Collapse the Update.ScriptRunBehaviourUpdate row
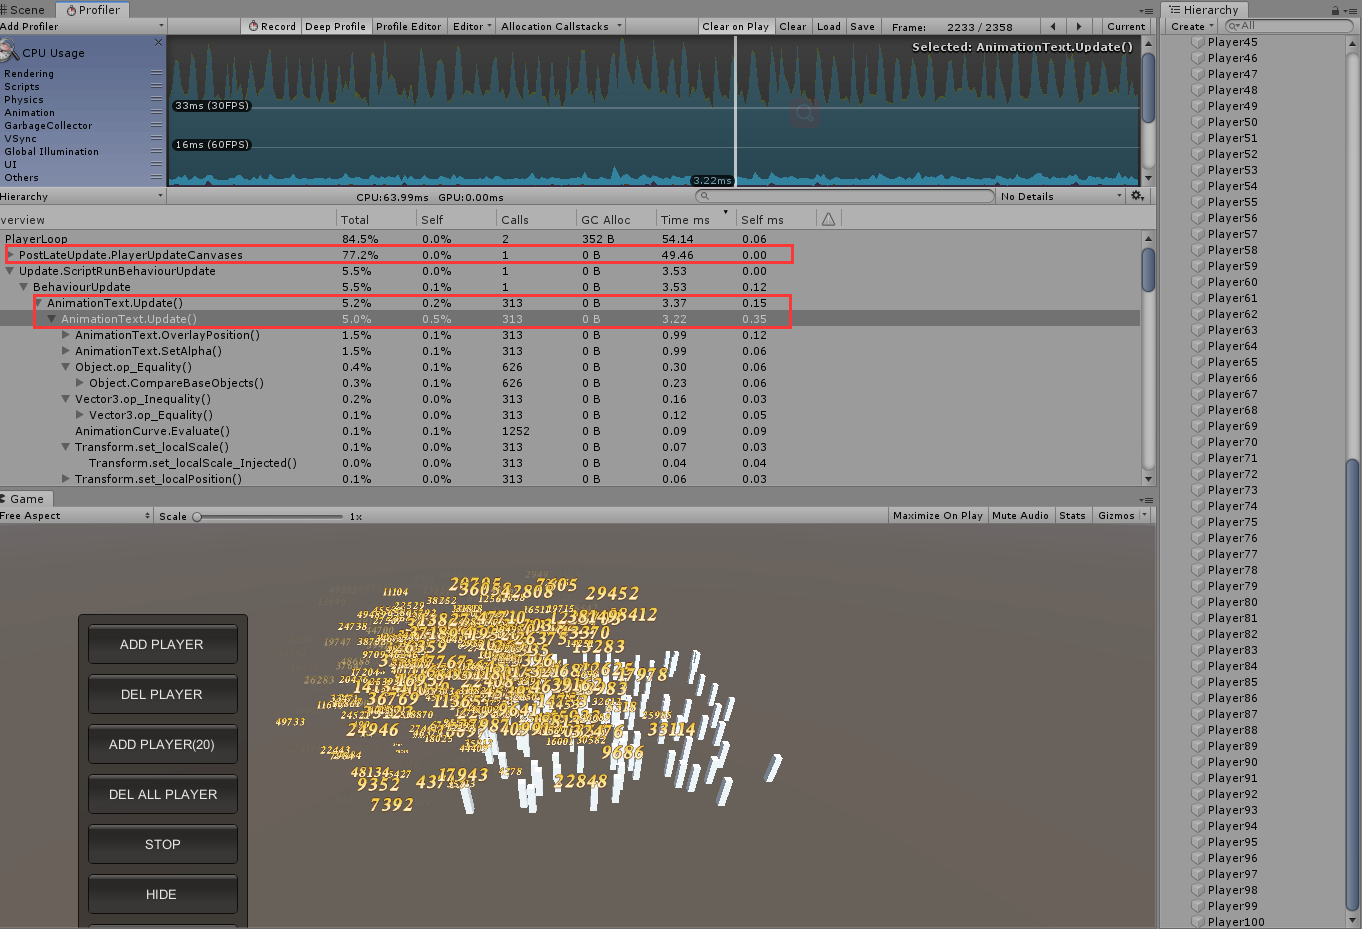Viewport: 1362px width, 929px height. (10, 271)
